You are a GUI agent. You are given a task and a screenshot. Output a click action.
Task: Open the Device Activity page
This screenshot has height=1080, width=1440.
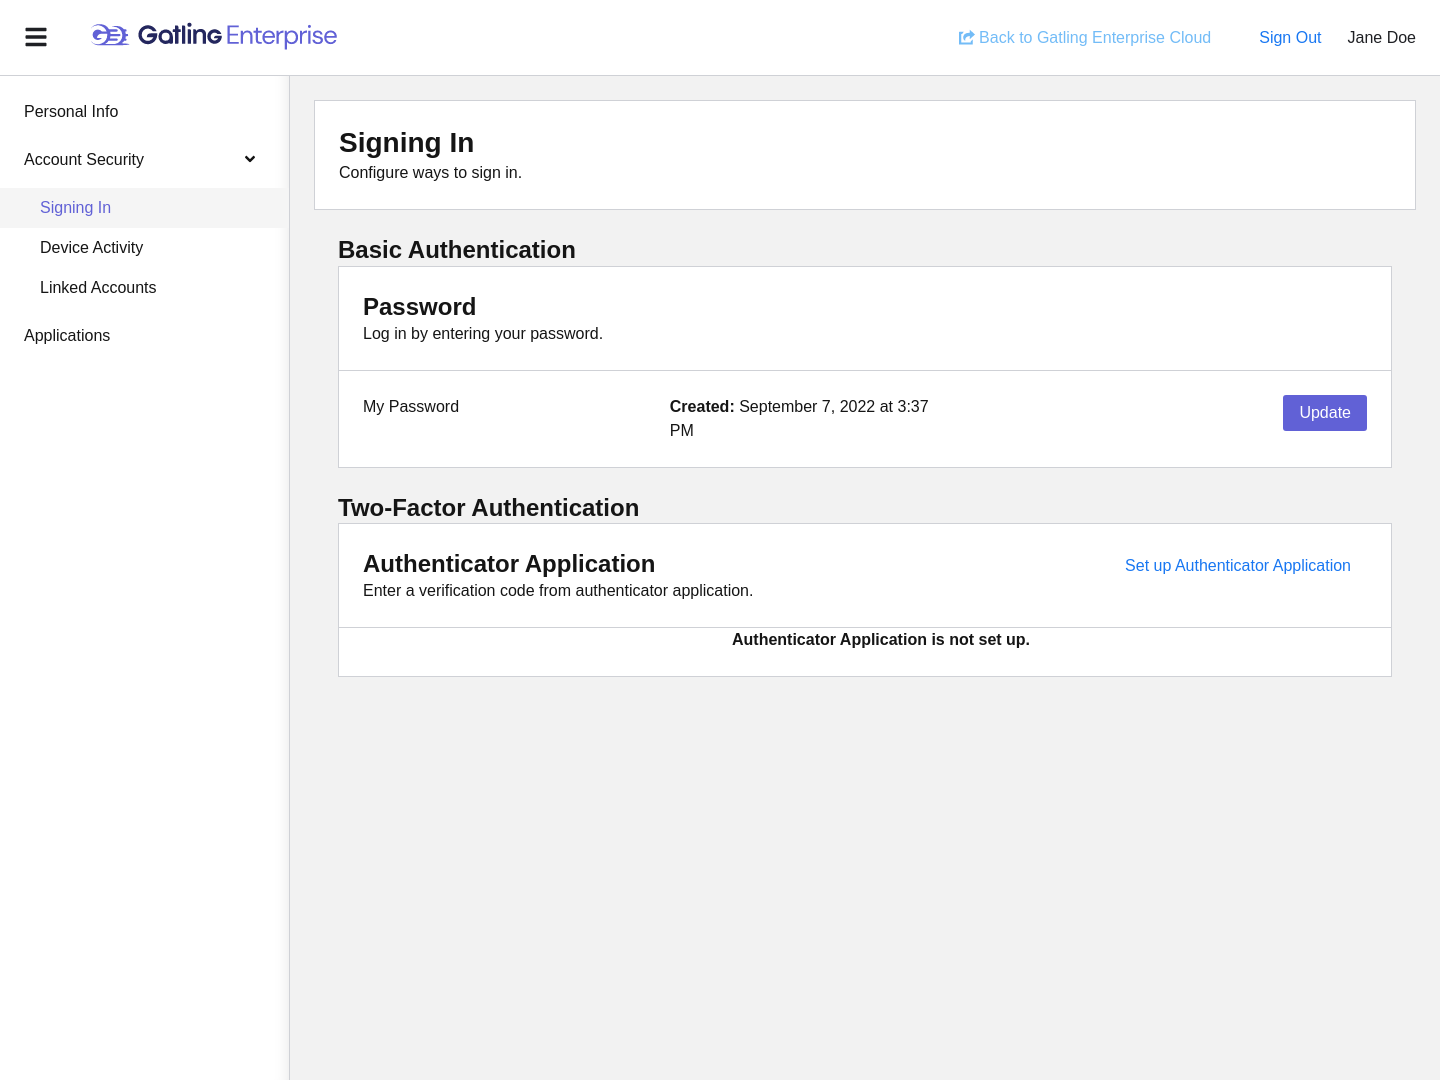91,248
